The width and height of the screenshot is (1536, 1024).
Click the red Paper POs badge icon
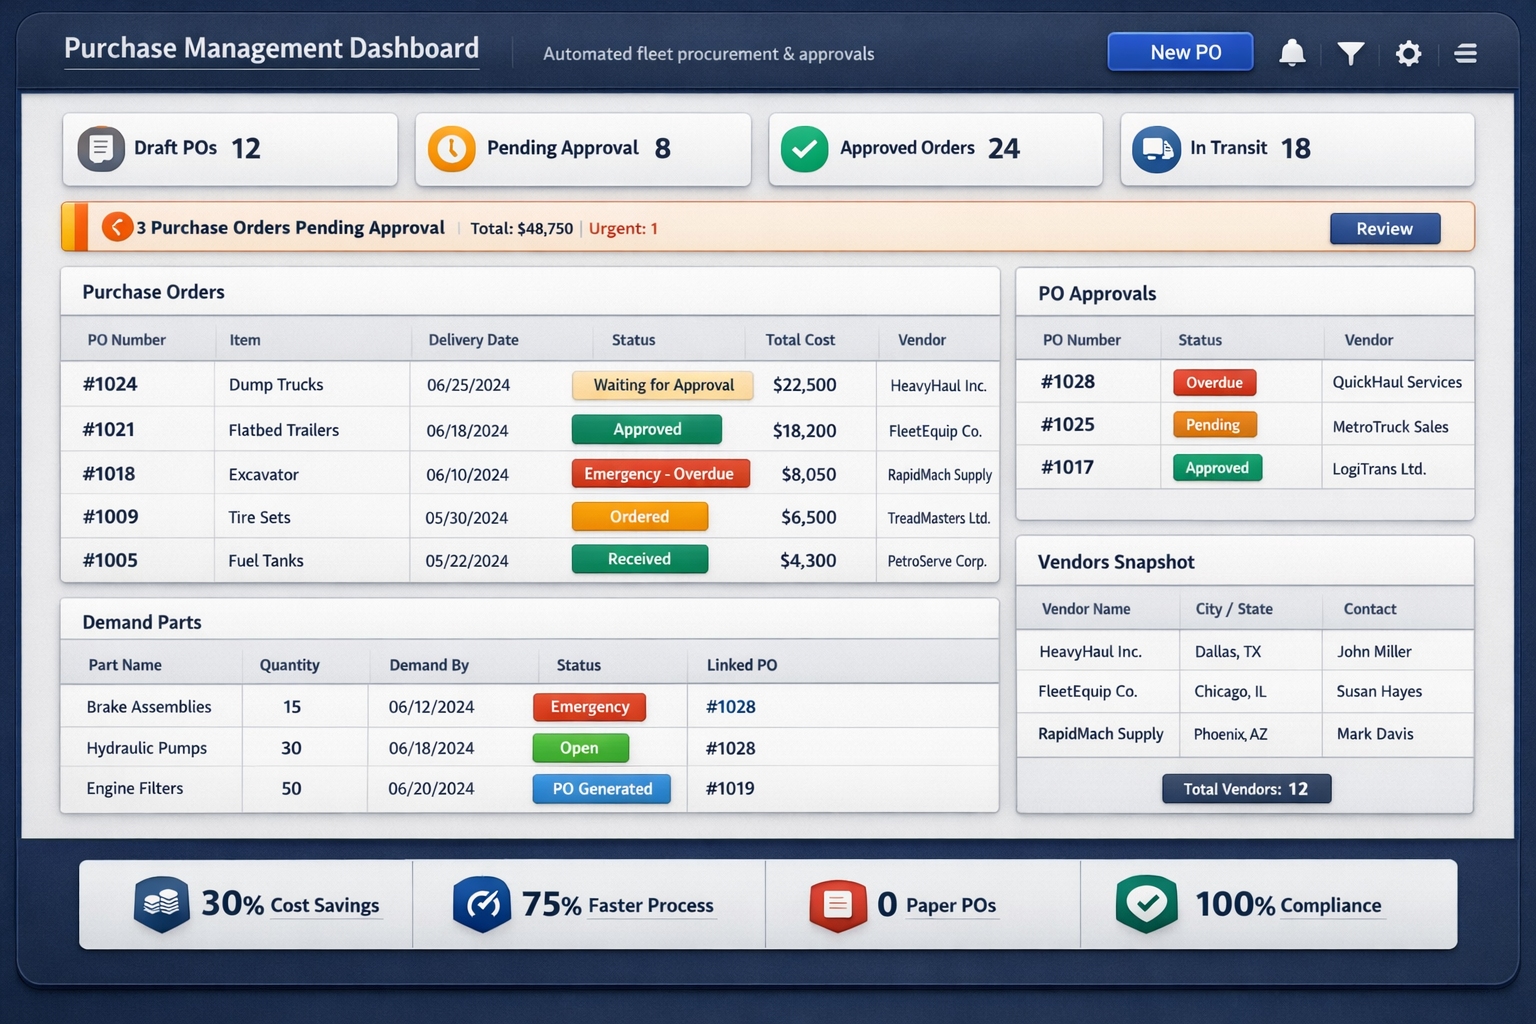tap(839, 904)
